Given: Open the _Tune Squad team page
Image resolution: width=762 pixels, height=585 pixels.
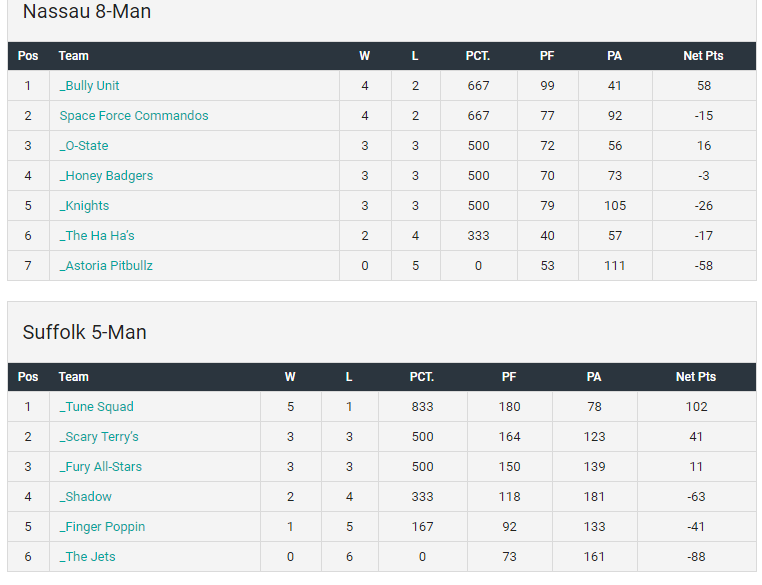Looking at the screenshot, I should (x=96, y=407).
